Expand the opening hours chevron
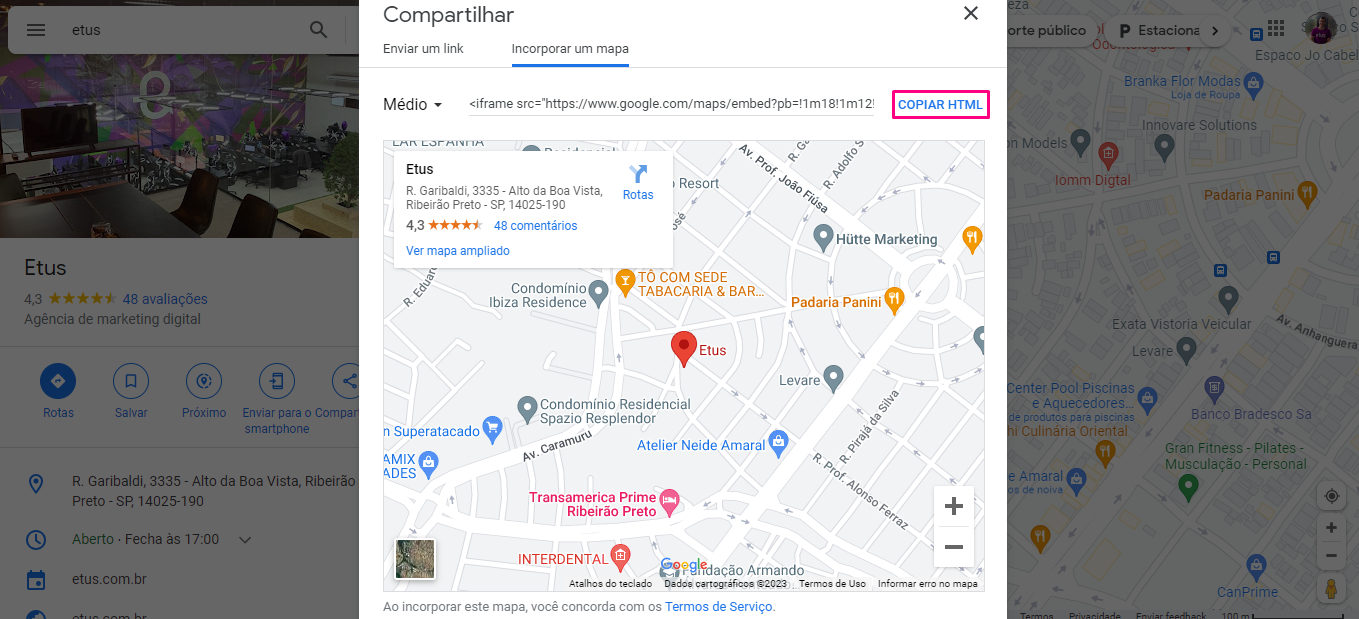Screen dimensions: 1359x619 (245, 540)
